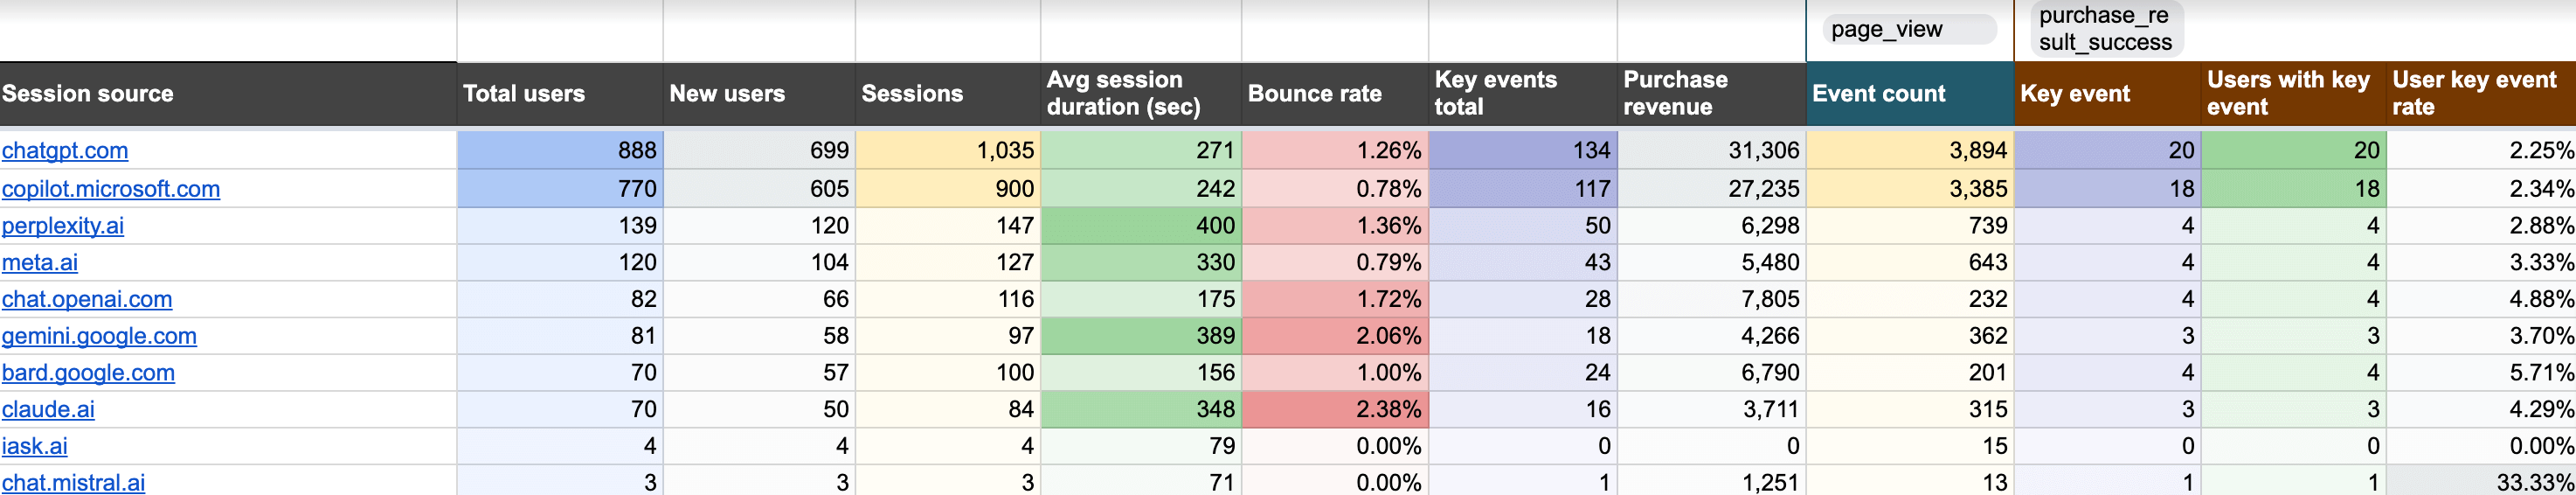The image size is (2576, 495).
Task: Select perplexity.ai event count 739
Action: (1910, 226)
